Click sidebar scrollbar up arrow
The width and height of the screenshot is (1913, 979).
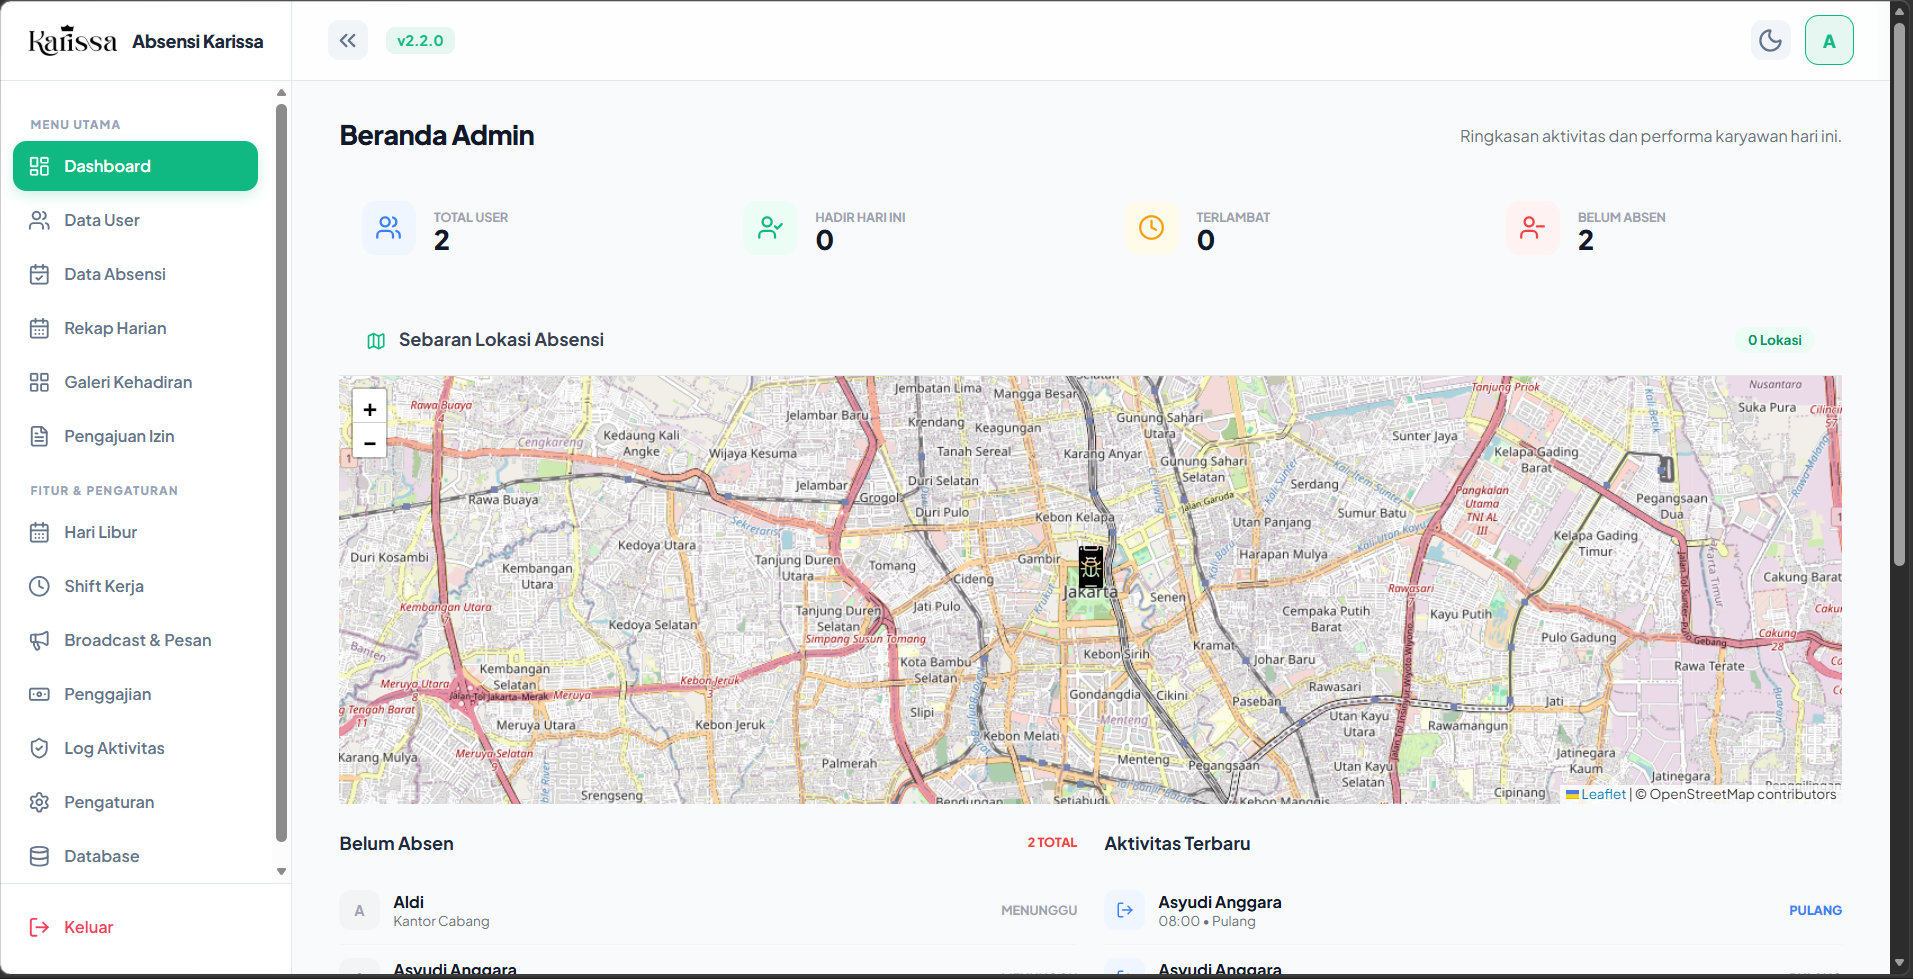click(281, 93)
